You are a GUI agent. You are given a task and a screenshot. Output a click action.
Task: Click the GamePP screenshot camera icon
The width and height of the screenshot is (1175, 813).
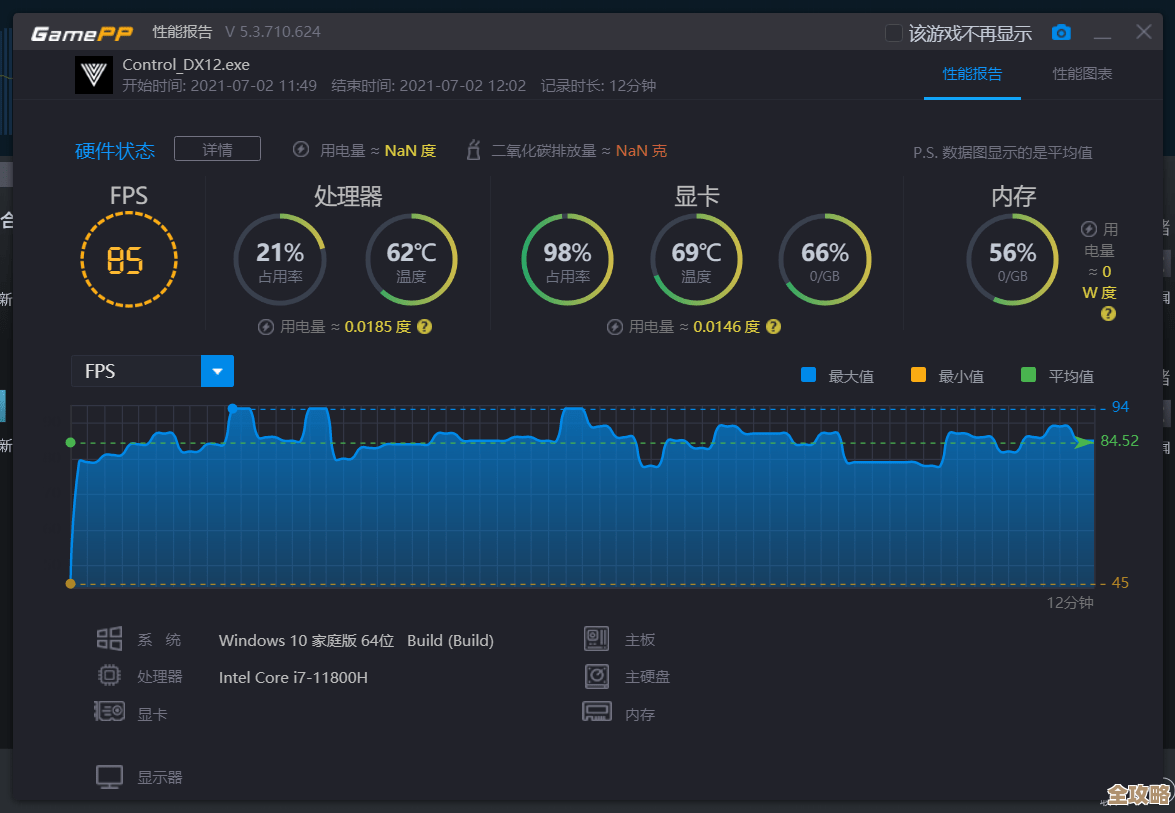click(x=1060, y=32)
